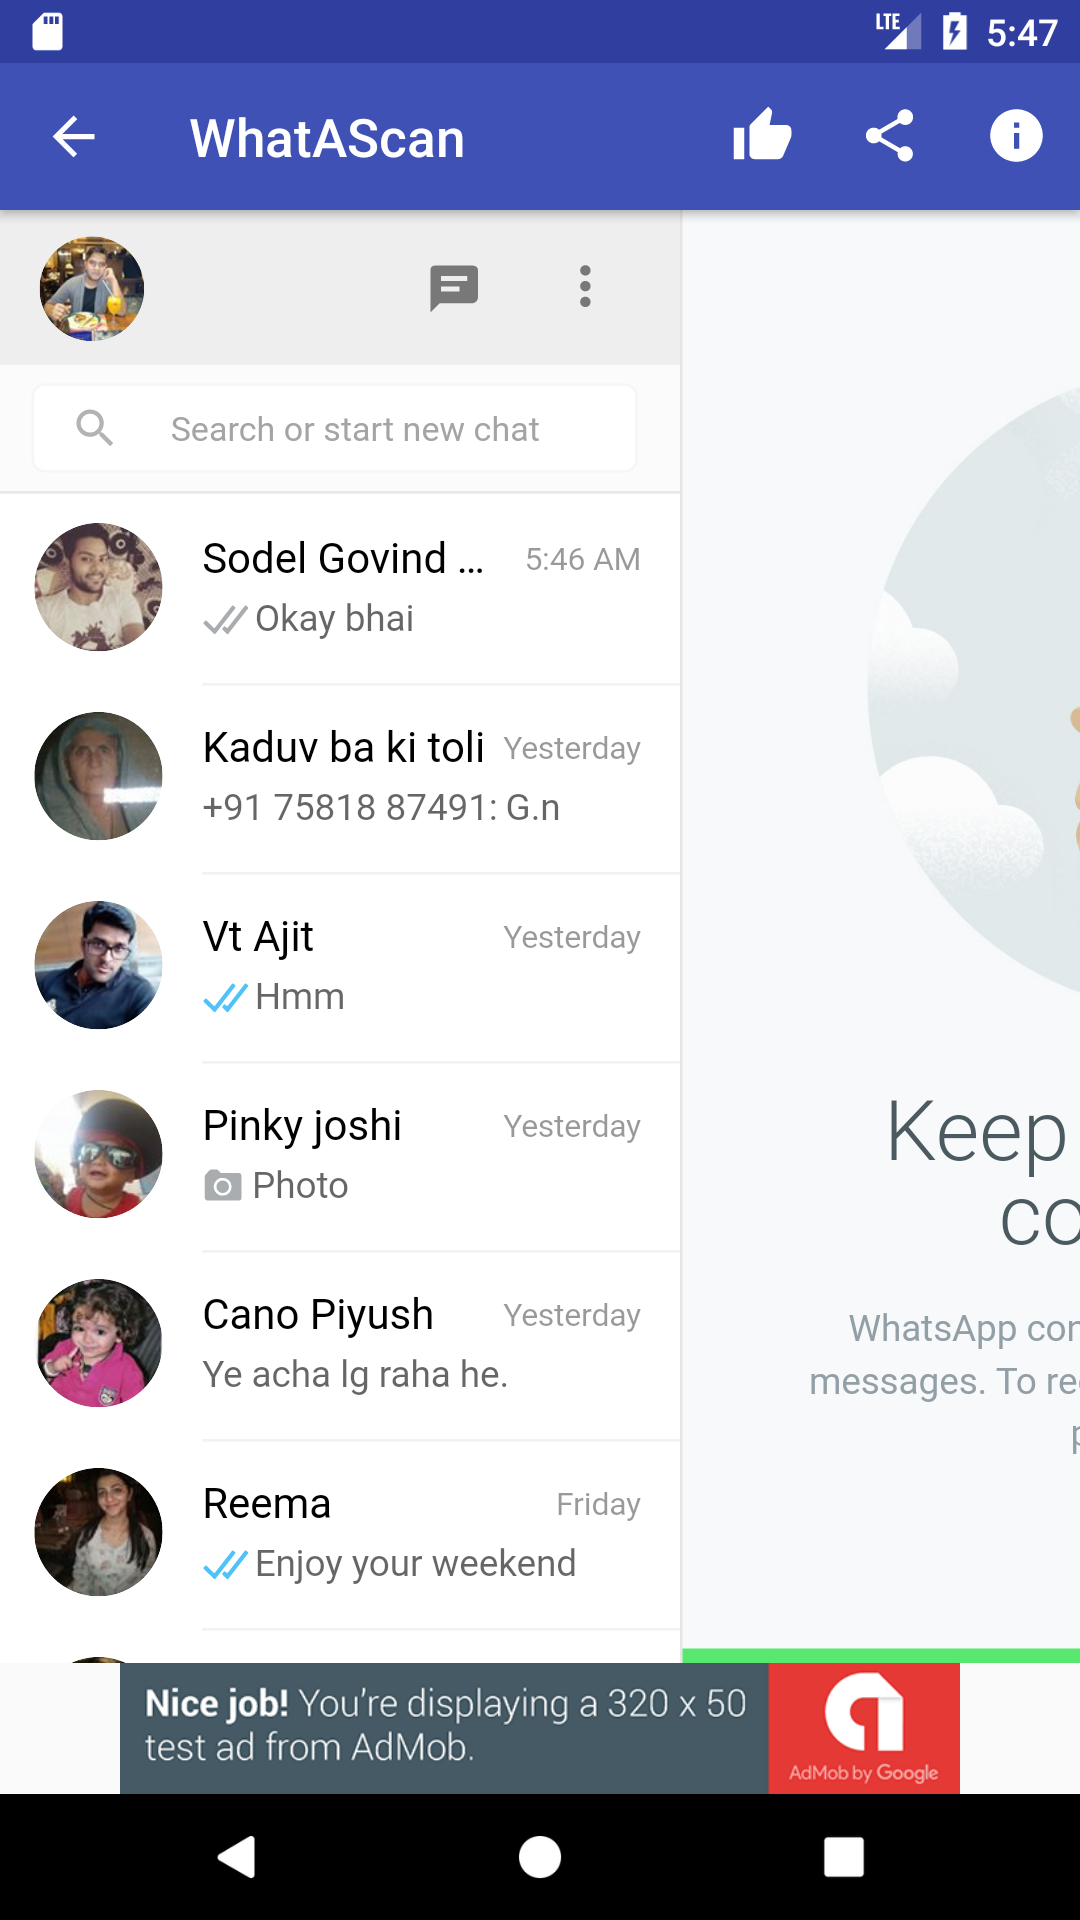Tap the Android home navigation button

click(540, 1857)
